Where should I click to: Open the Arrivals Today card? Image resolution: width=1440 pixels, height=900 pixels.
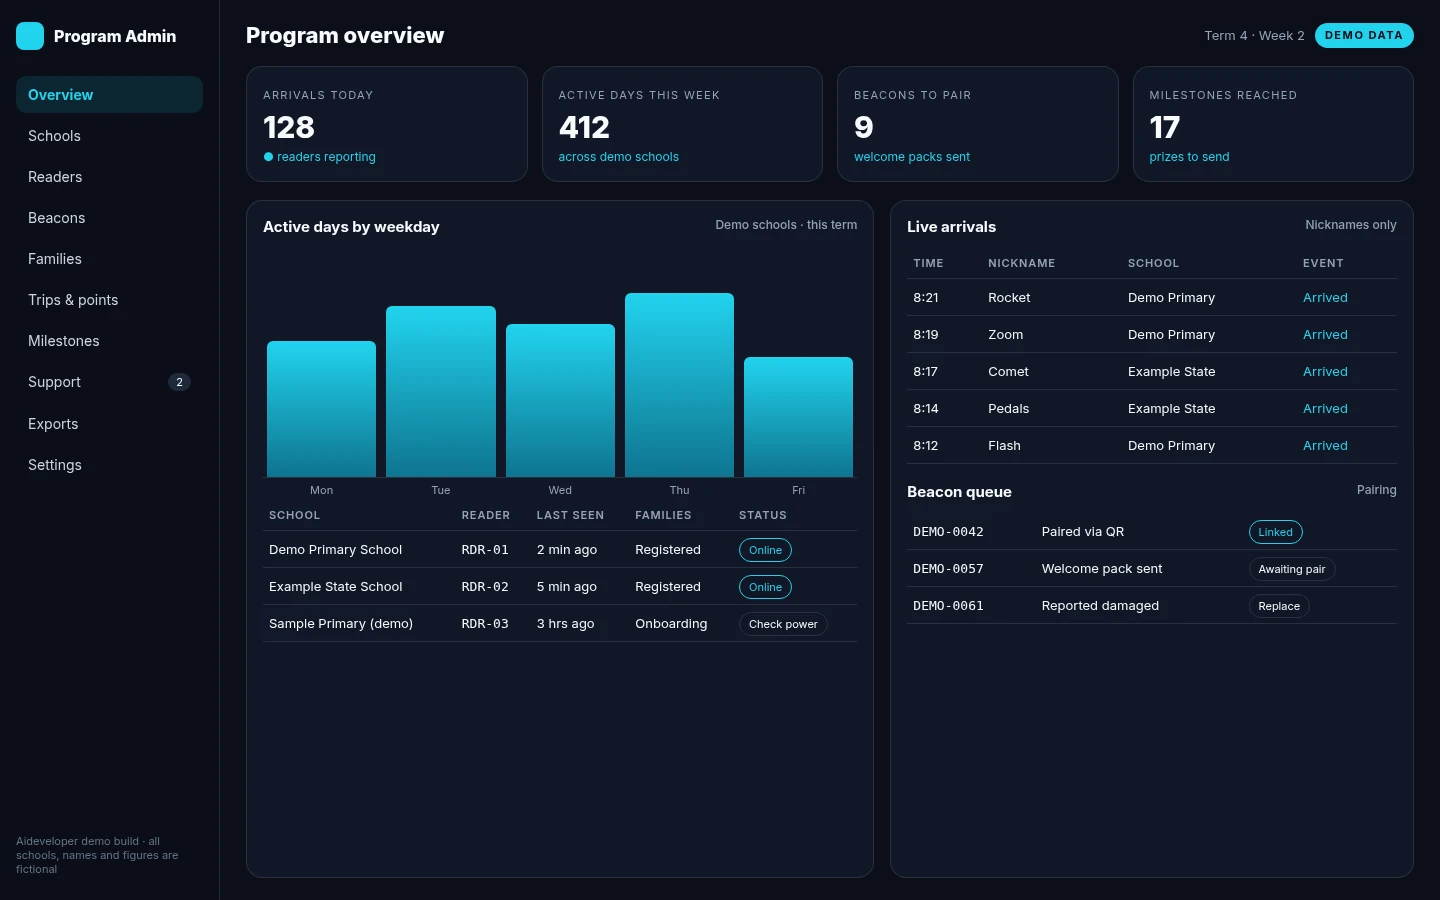[387, 124]
